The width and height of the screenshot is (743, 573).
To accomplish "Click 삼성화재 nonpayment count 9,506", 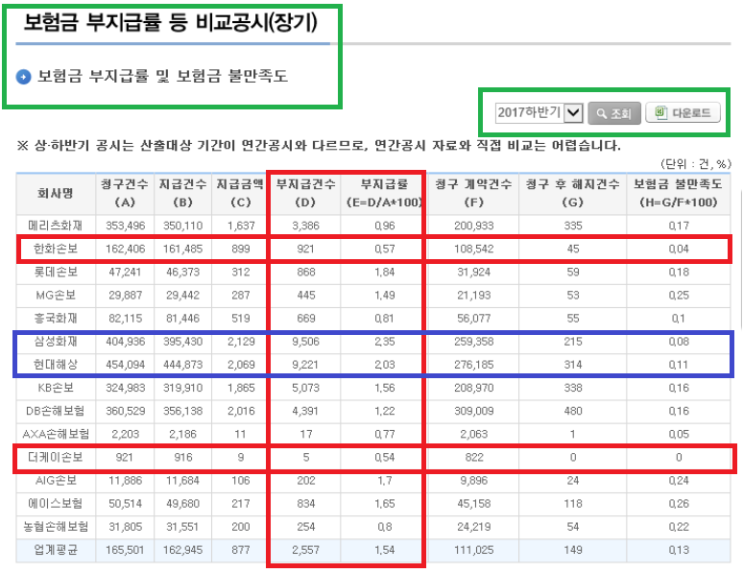I will coord(306,341).
